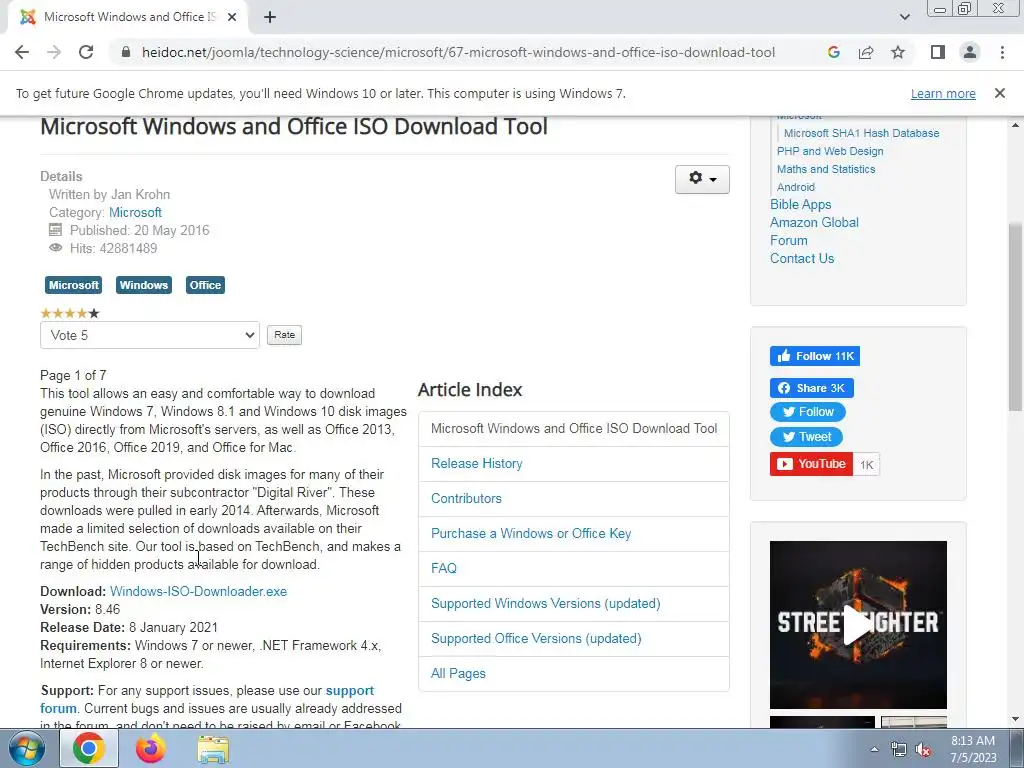Click the muted volume tray icon
Screen dimensions: 1024x768
(x=923, y=750)
